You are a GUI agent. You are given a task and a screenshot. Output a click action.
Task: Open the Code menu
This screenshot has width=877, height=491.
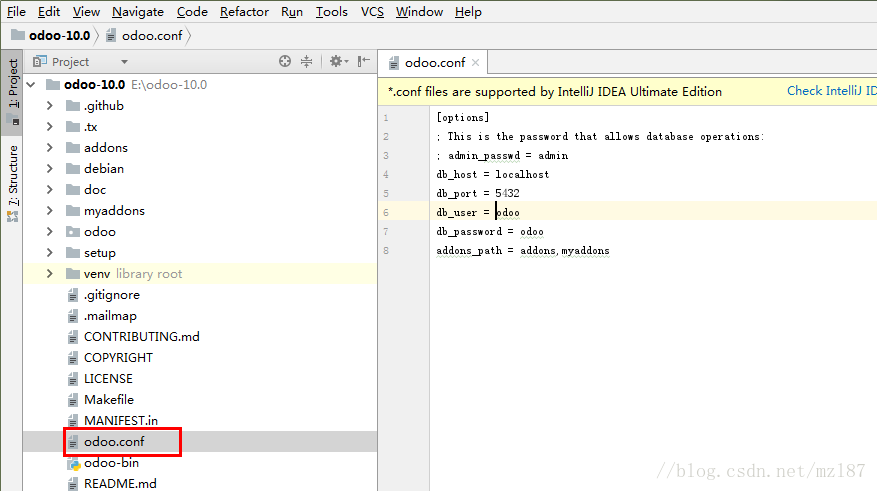click(192, 12)
